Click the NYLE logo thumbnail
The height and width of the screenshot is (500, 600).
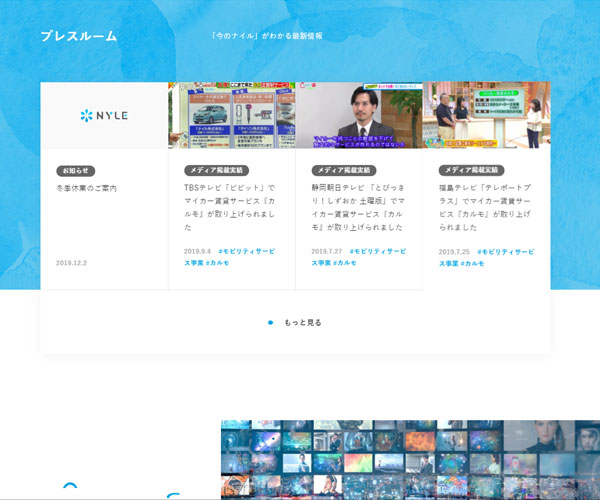104,115
